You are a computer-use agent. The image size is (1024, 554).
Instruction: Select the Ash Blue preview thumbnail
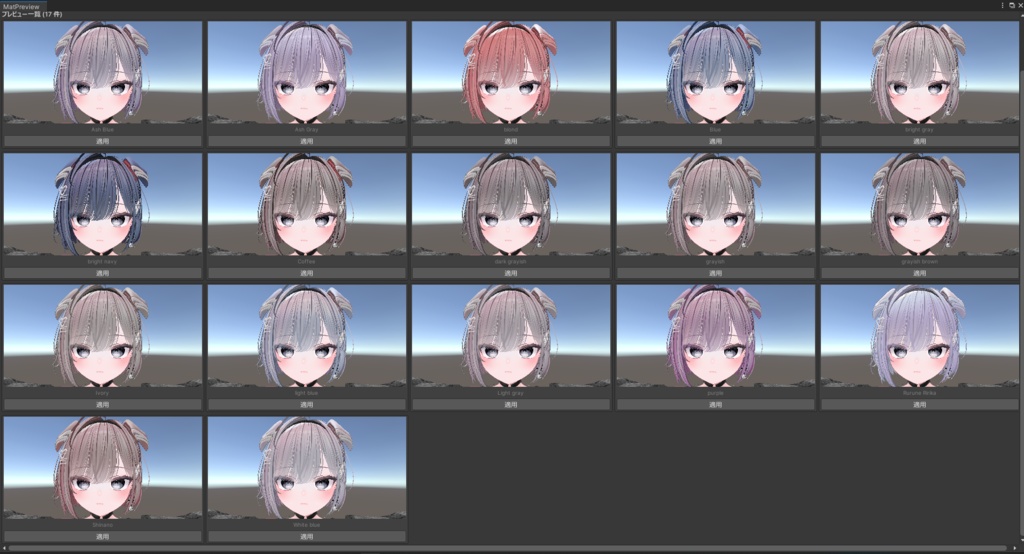coord(103,73)
